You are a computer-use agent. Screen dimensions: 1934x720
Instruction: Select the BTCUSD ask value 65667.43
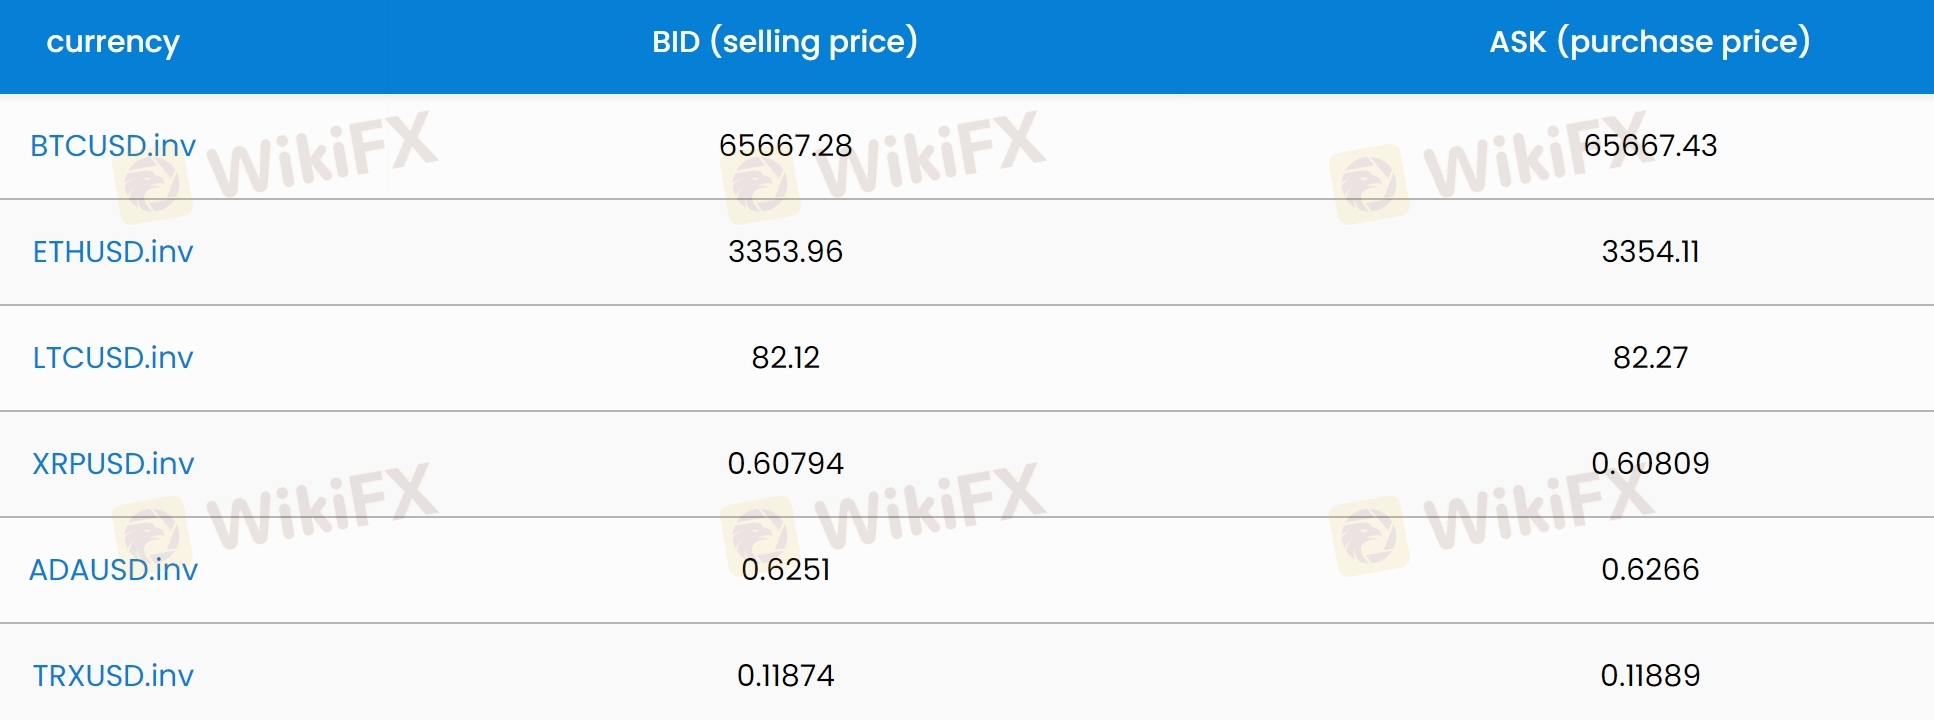coord(1650,146)
